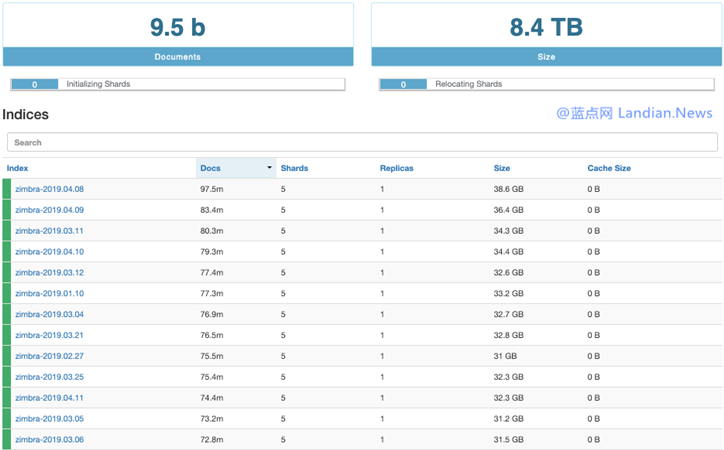Viewport: 724px width, 450px height.
Task: Select index zimbra-2019.04.10
Action: point(49,252)
